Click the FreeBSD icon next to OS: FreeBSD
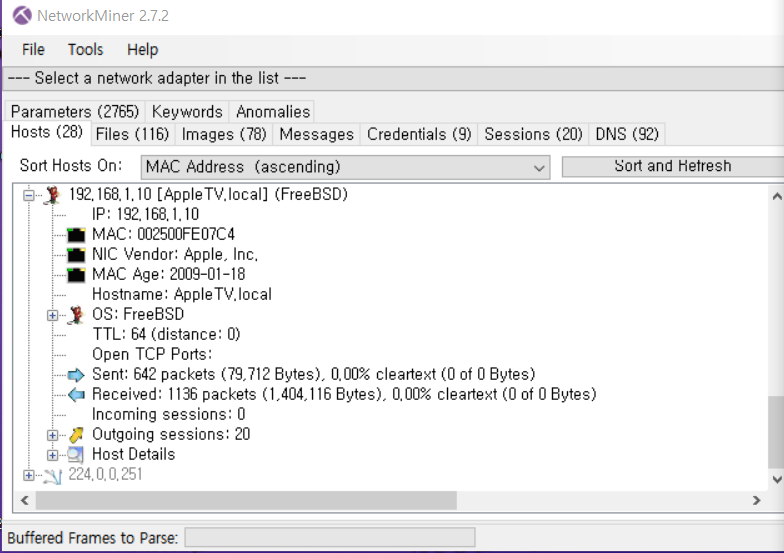Screen dimensions: 784x553 (x=76, y=314)
